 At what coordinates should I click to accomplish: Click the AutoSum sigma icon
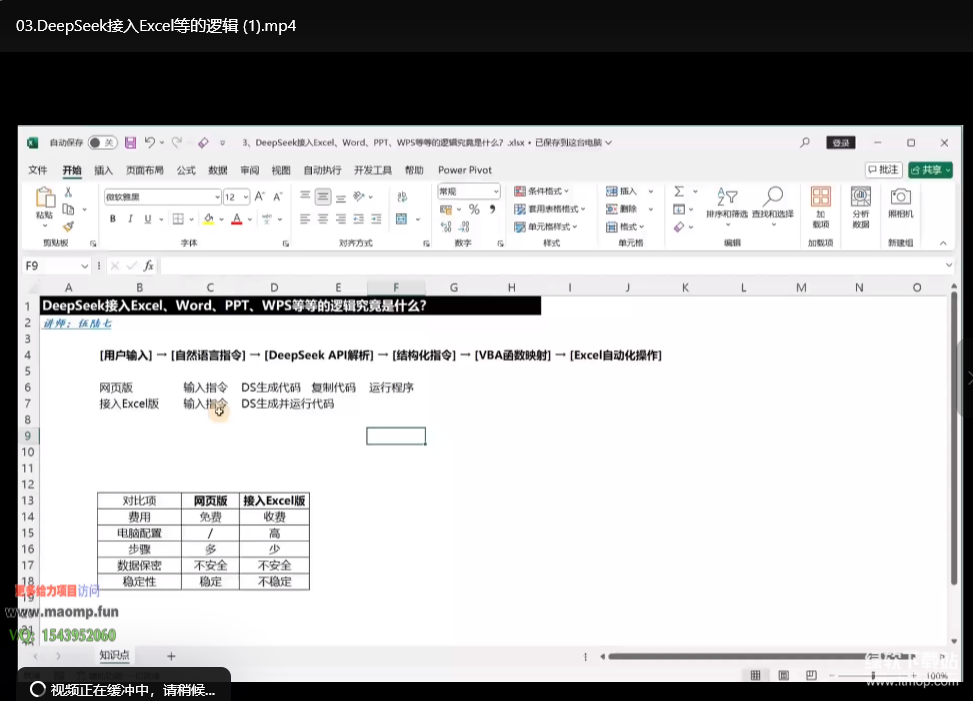(679, 192)
